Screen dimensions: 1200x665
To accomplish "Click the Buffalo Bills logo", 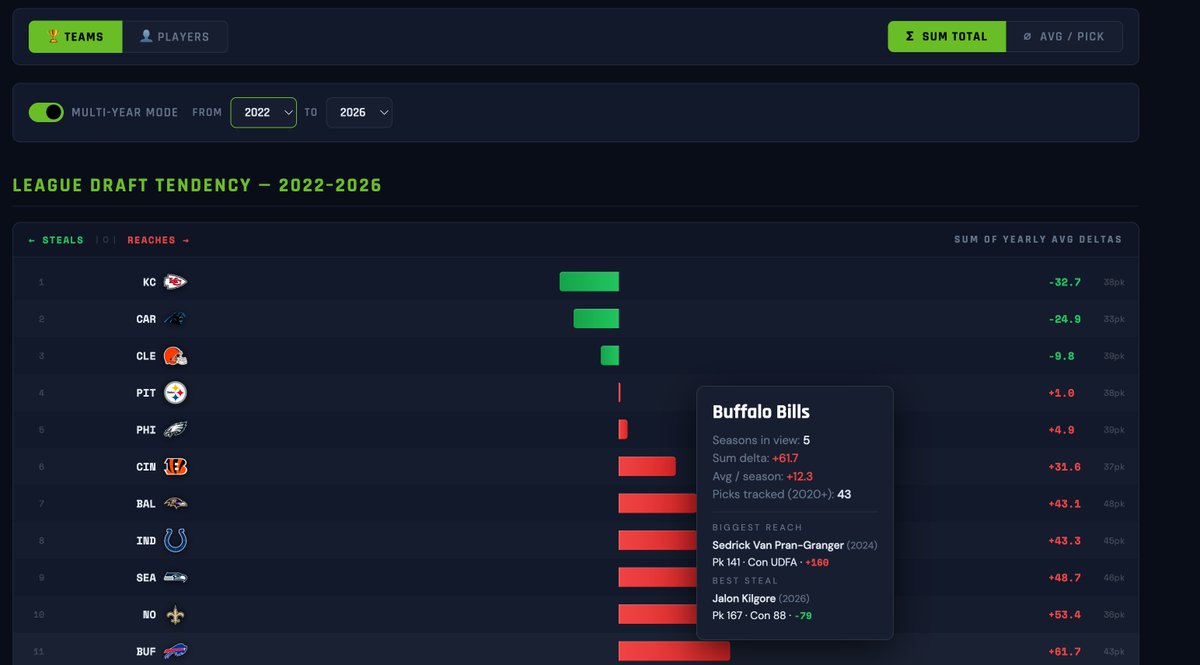I will coord(175,652).
